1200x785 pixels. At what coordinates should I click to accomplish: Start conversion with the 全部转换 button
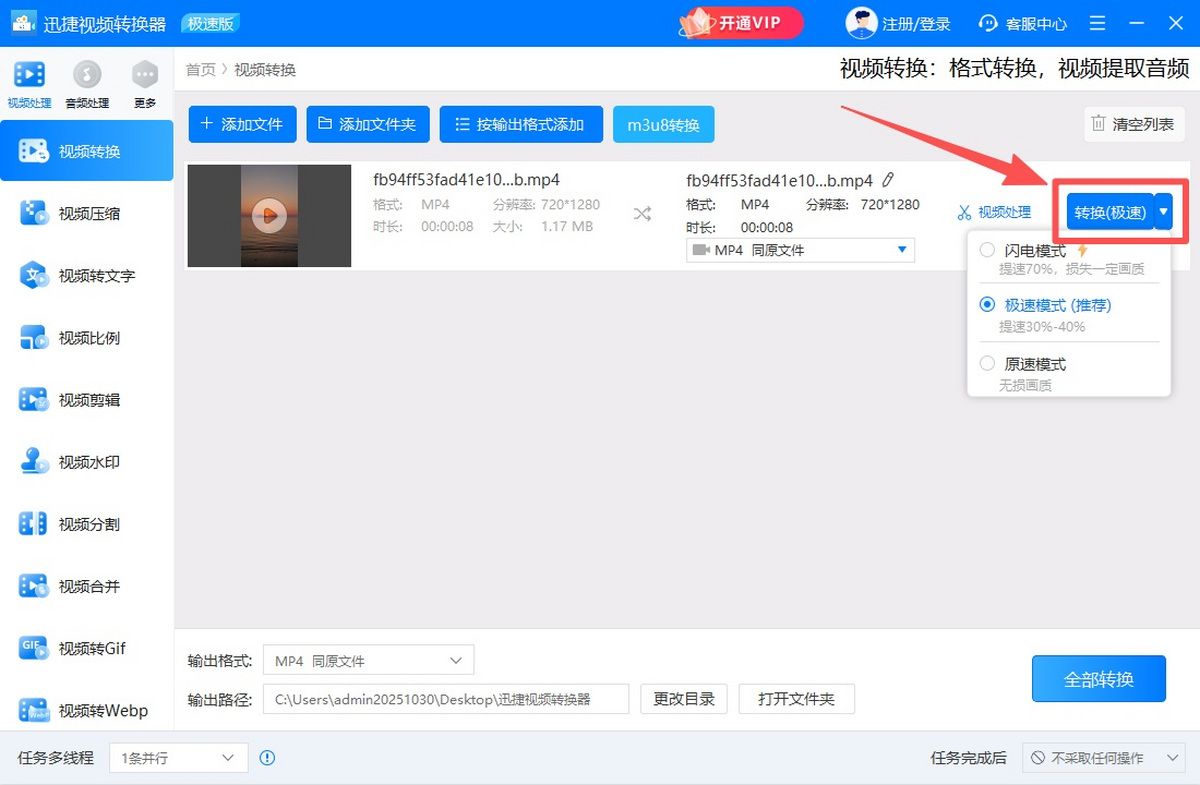click(x=1098, y=678)
